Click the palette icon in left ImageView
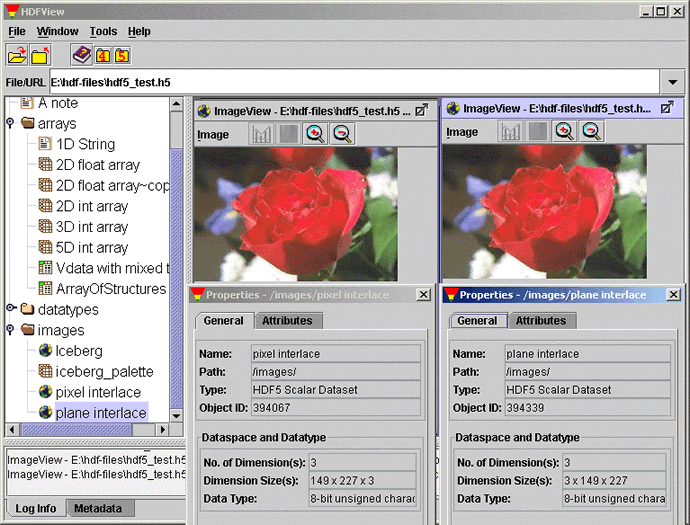Screen dimensions: 690x525 [x=289, y=133]
